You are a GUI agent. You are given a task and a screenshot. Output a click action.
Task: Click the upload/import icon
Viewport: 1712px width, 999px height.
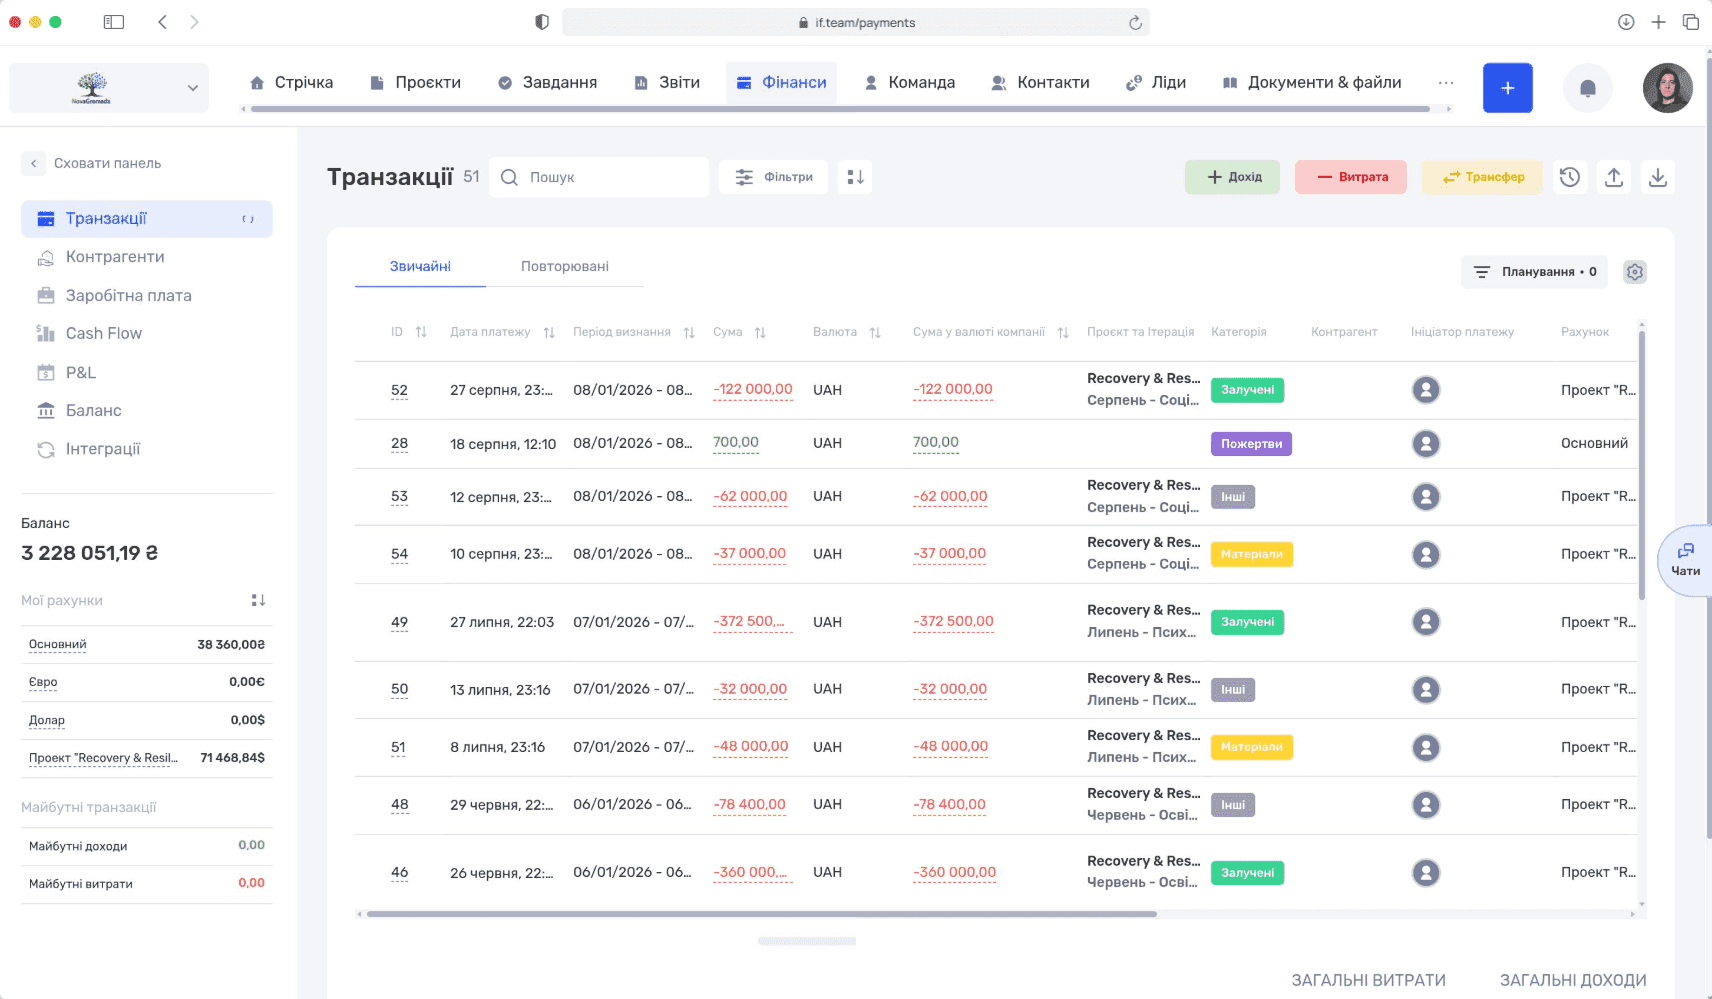tap(1614, 177)
